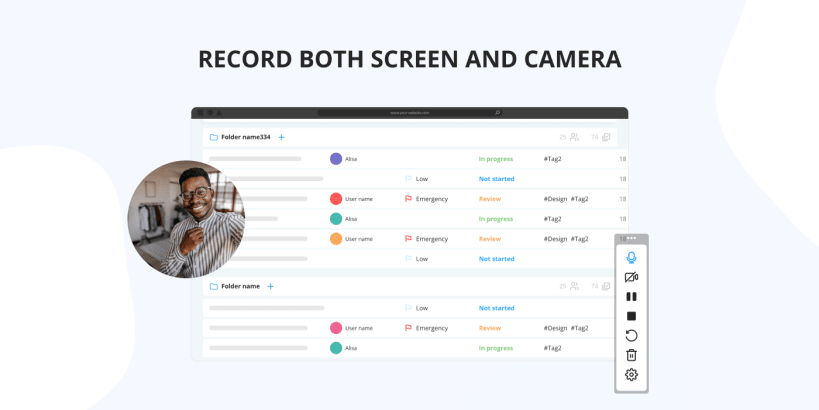The width and height of the screenshot is (819, 410).
Task: Click the three-dot handle on recording toolbar
Action: 631,238
